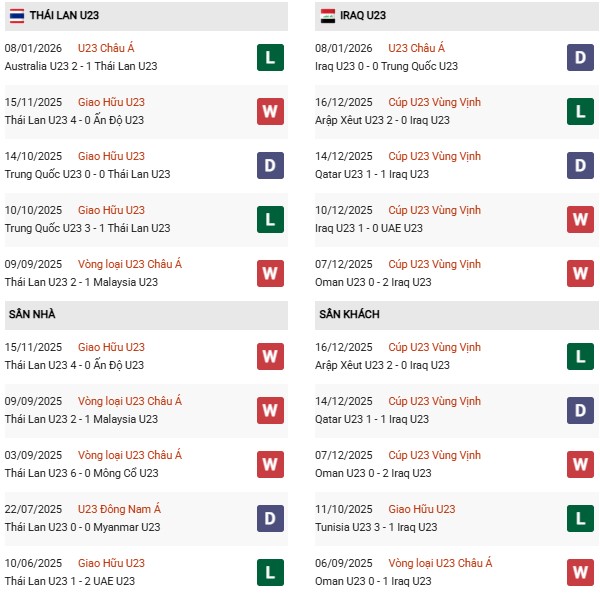Click the Oman U23 0 - 1 Iraq U23 result
Viewport: 600px width, 594px height.
tap(373, 581)
